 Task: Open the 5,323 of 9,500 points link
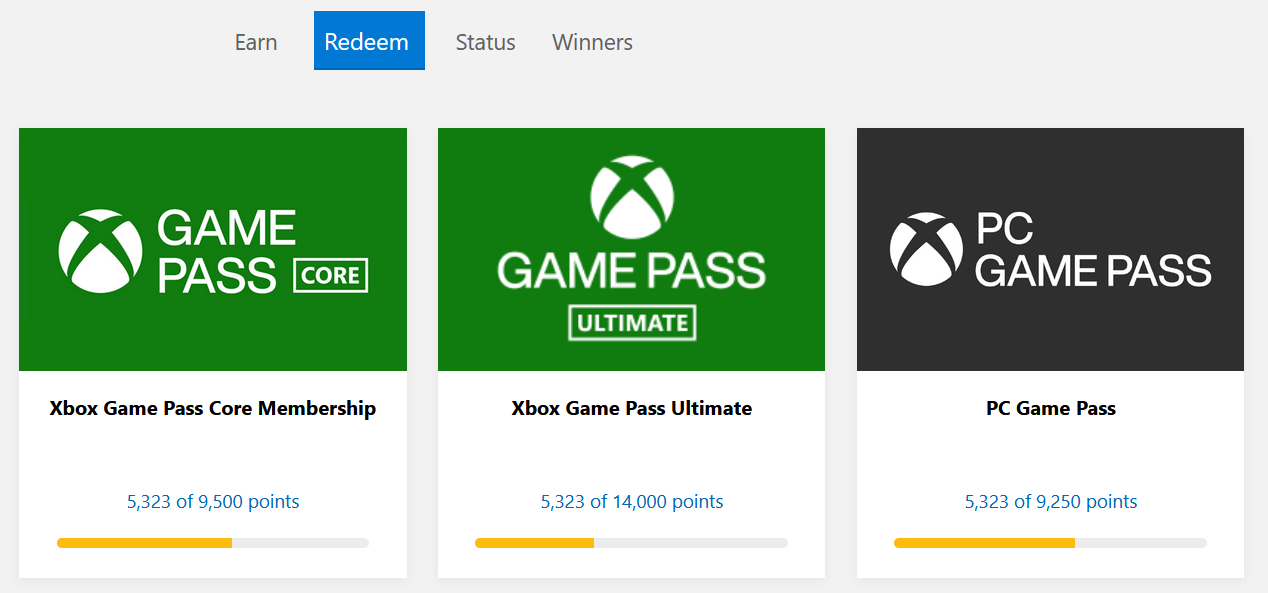213,501
